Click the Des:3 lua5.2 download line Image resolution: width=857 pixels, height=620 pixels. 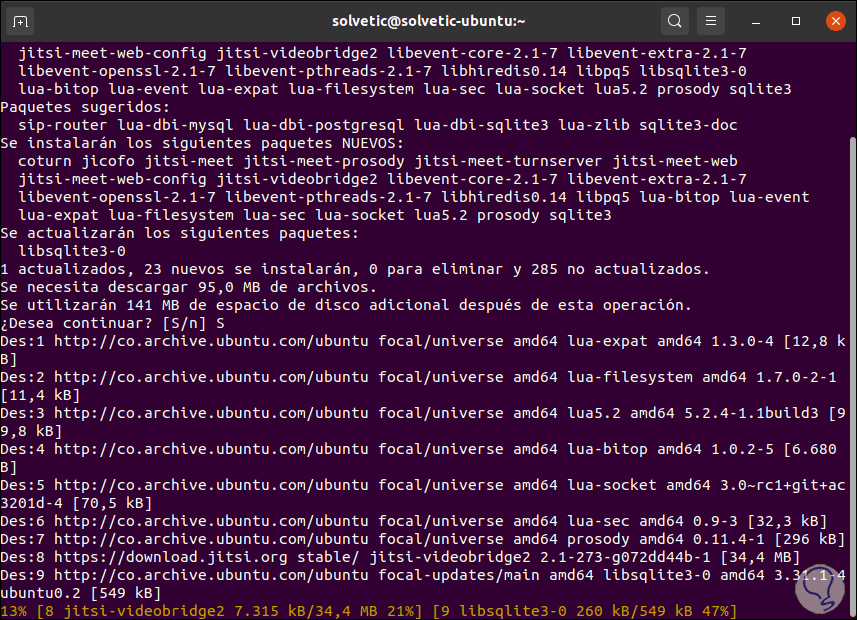click(x=423, y=423)
